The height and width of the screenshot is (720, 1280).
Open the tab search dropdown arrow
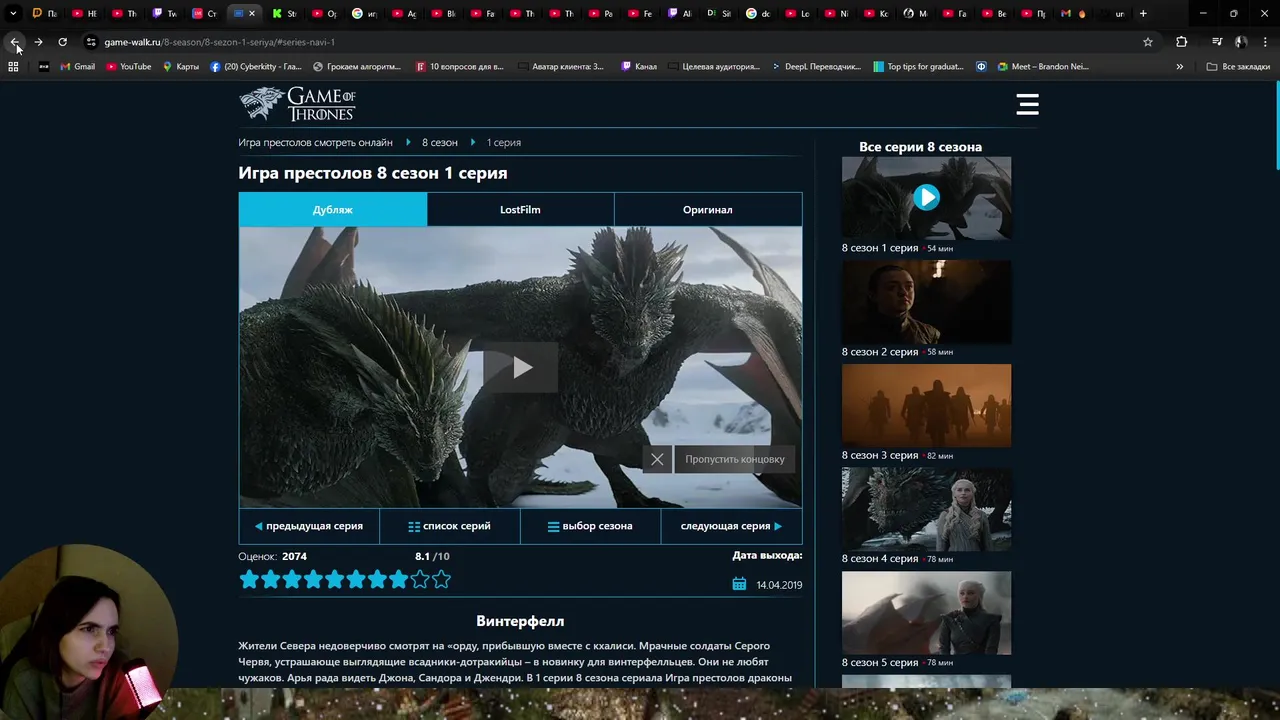coord(12,14)
